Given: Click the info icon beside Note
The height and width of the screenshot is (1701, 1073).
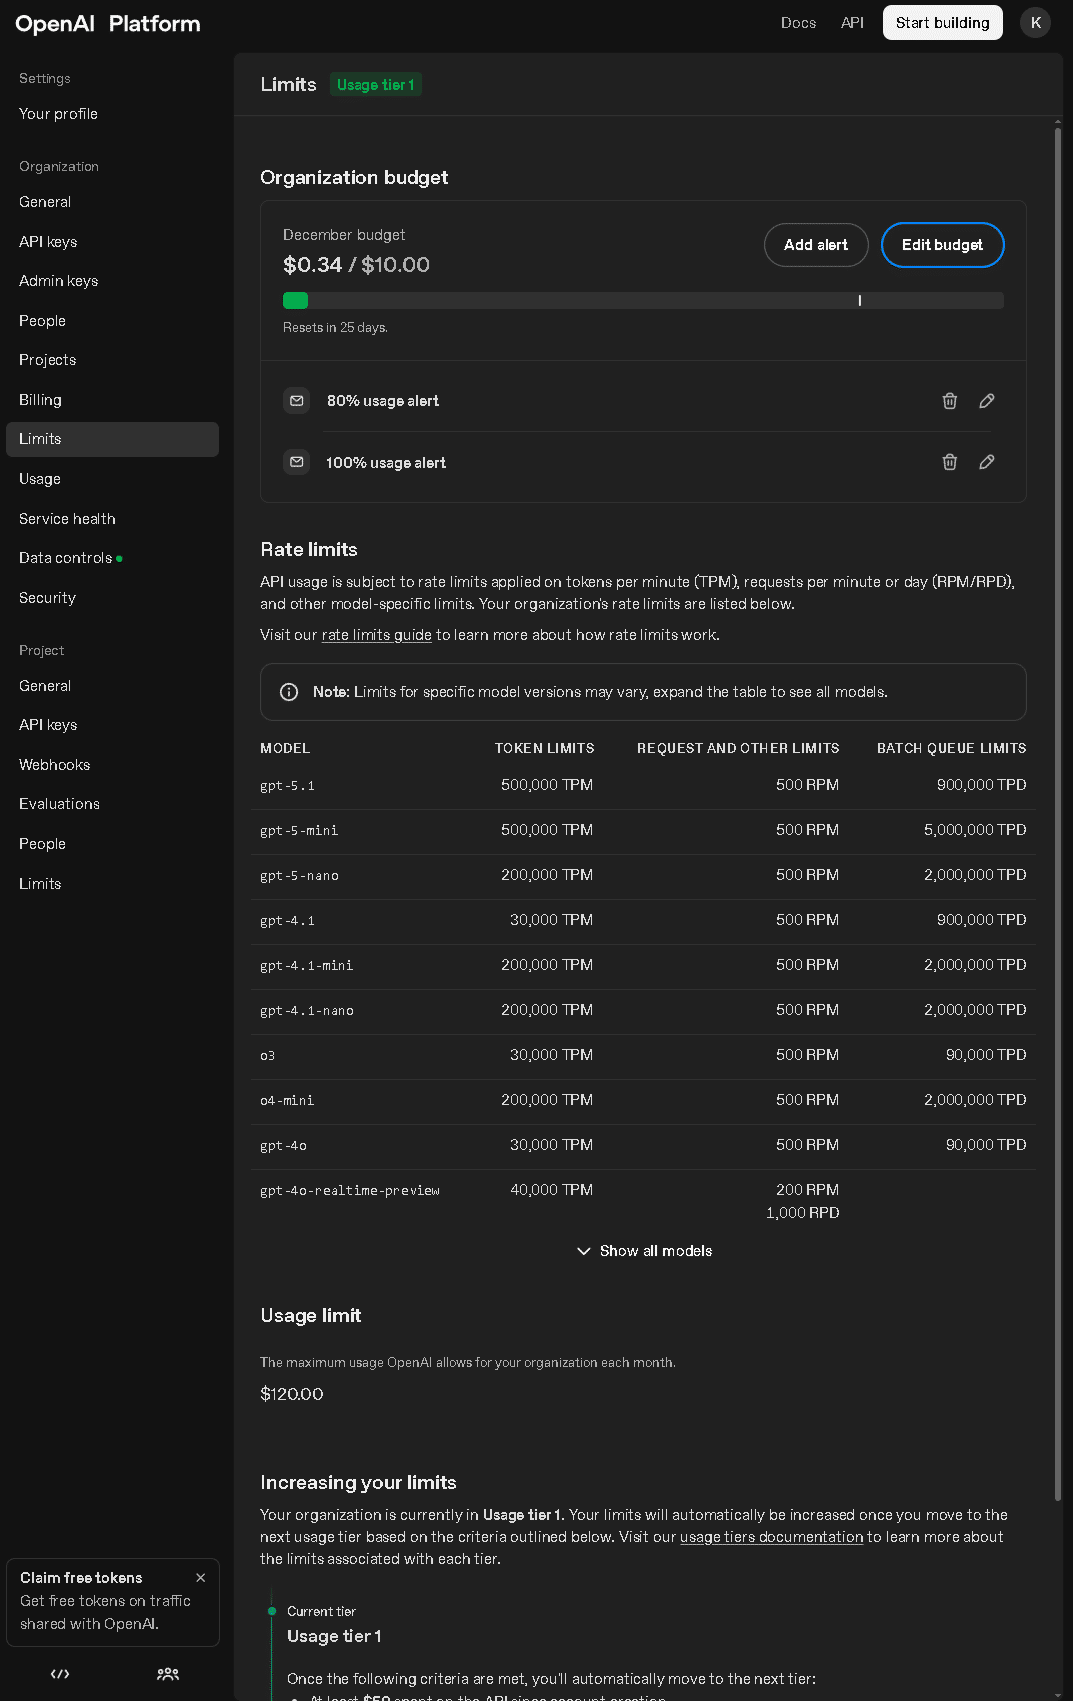Looking at the screenshot, I should (x=289, y=692).
